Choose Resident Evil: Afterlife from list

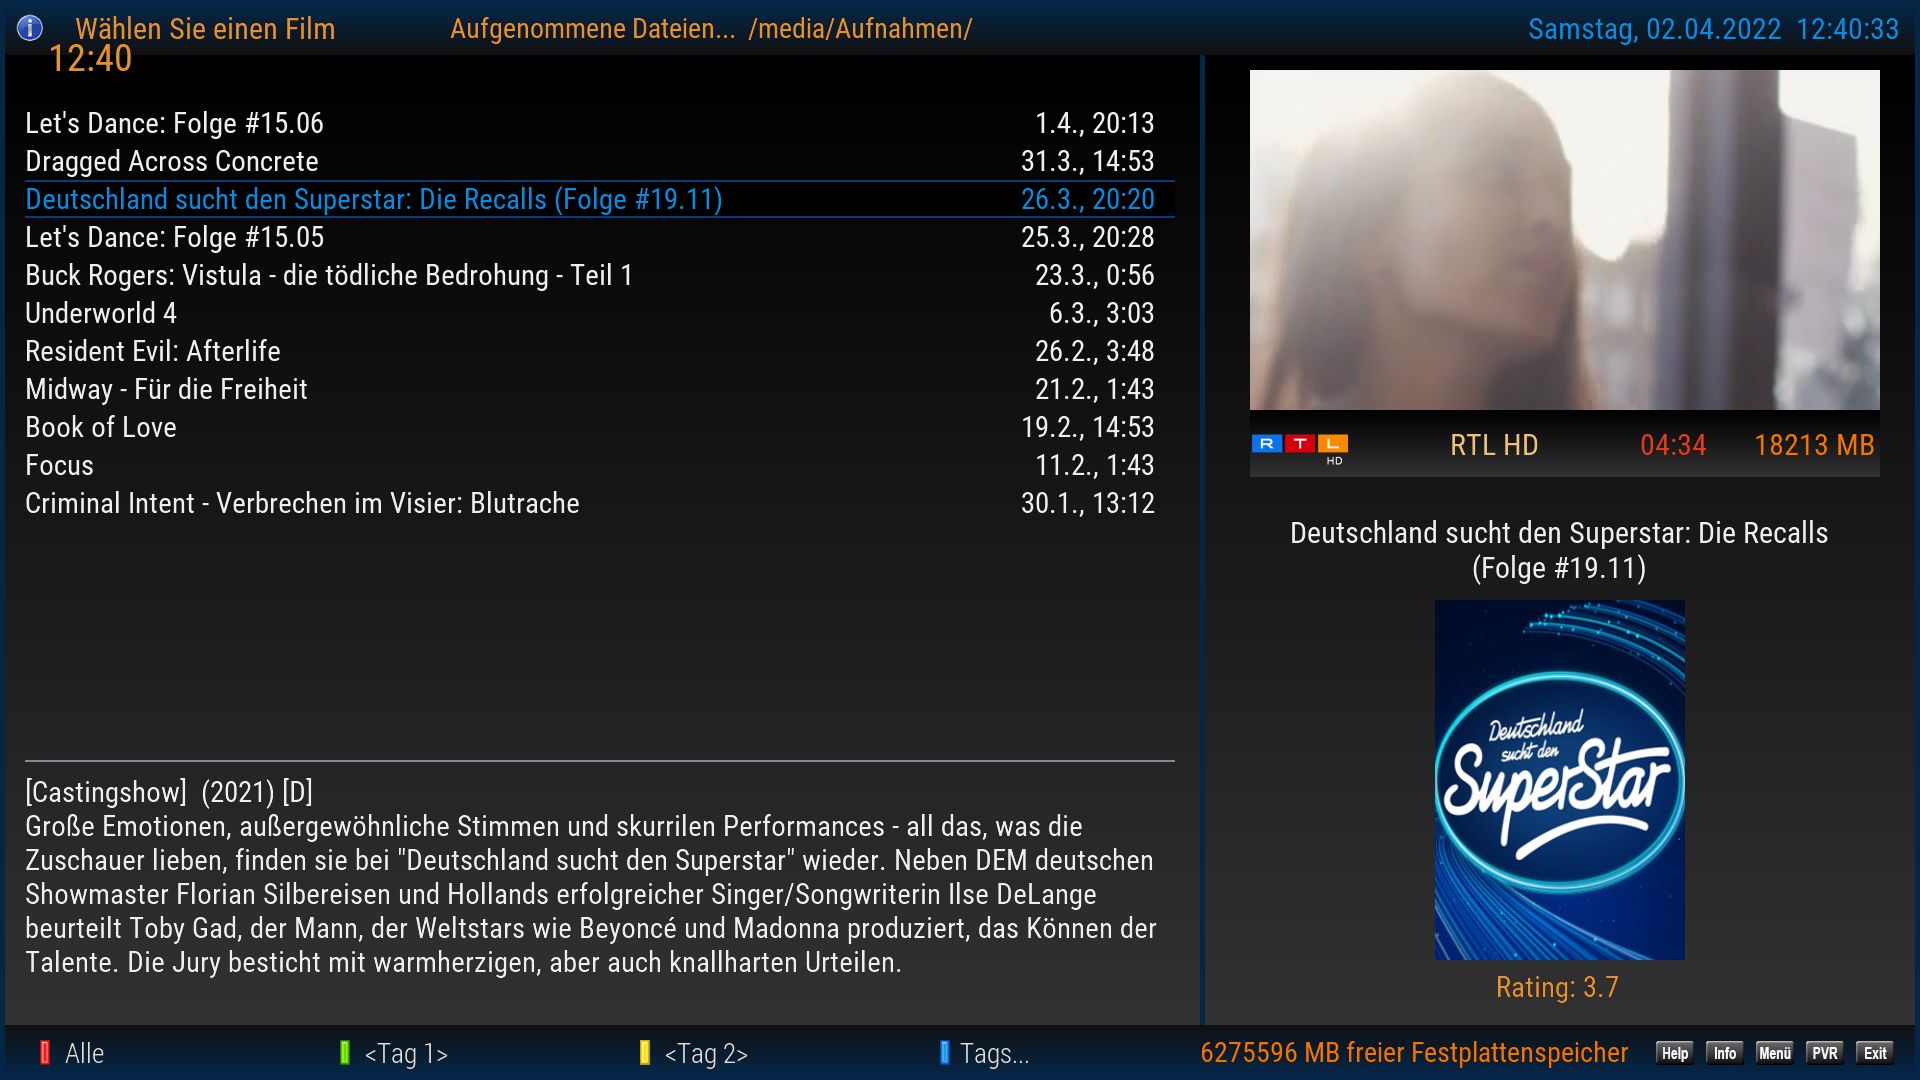[153, 351]
